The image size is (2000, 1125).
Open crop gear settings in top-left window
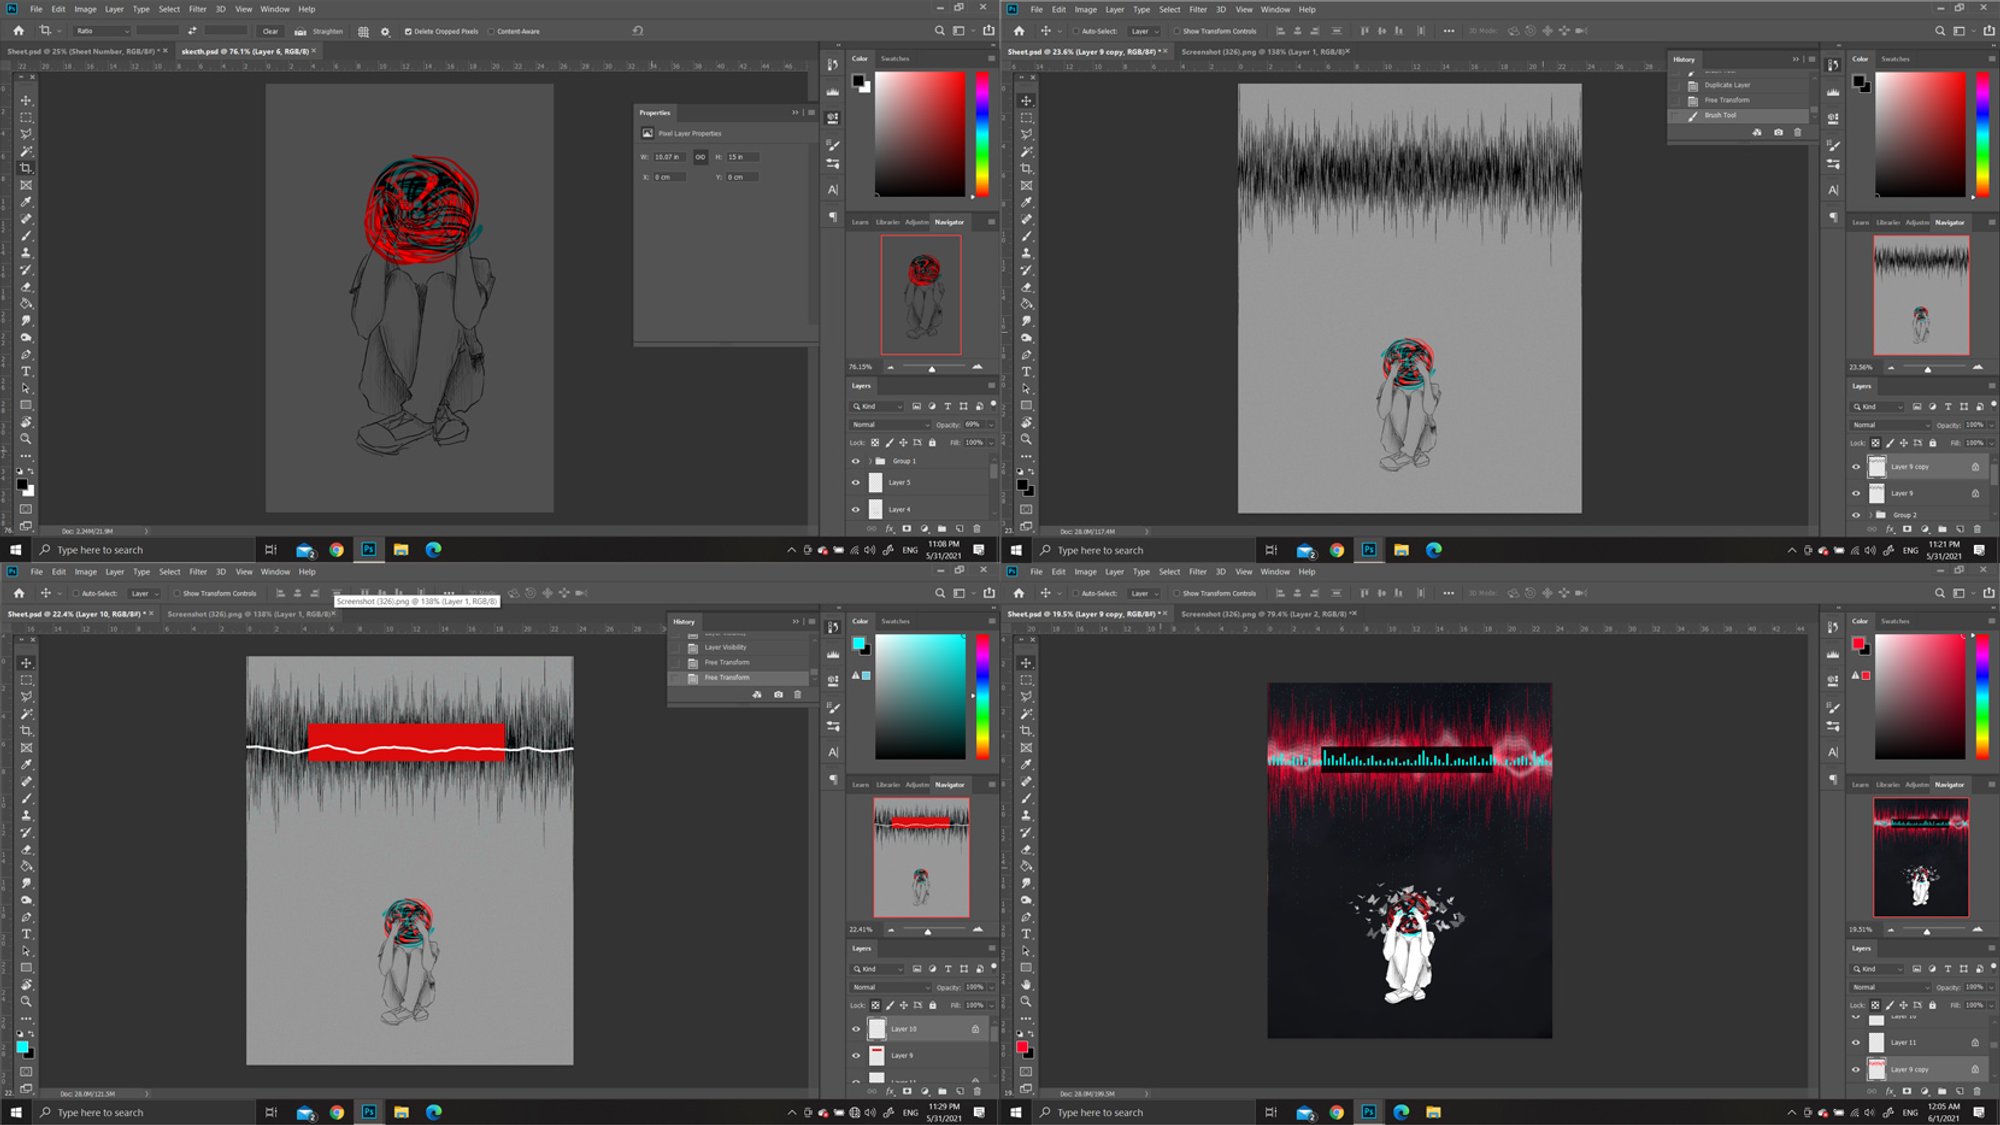pos(385,31)
